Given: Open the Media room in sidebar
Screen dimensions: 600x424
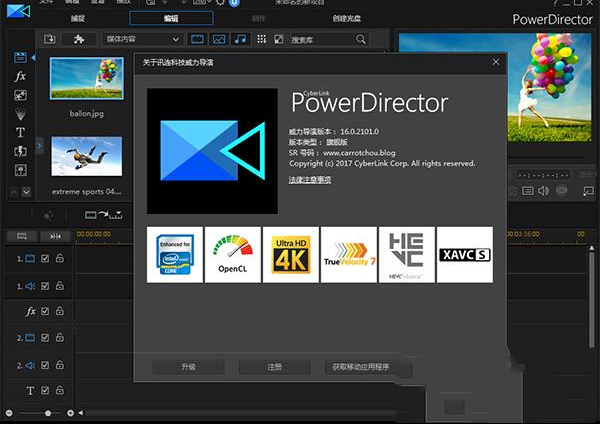Looking at the screenshot, I should click(20, 57).
